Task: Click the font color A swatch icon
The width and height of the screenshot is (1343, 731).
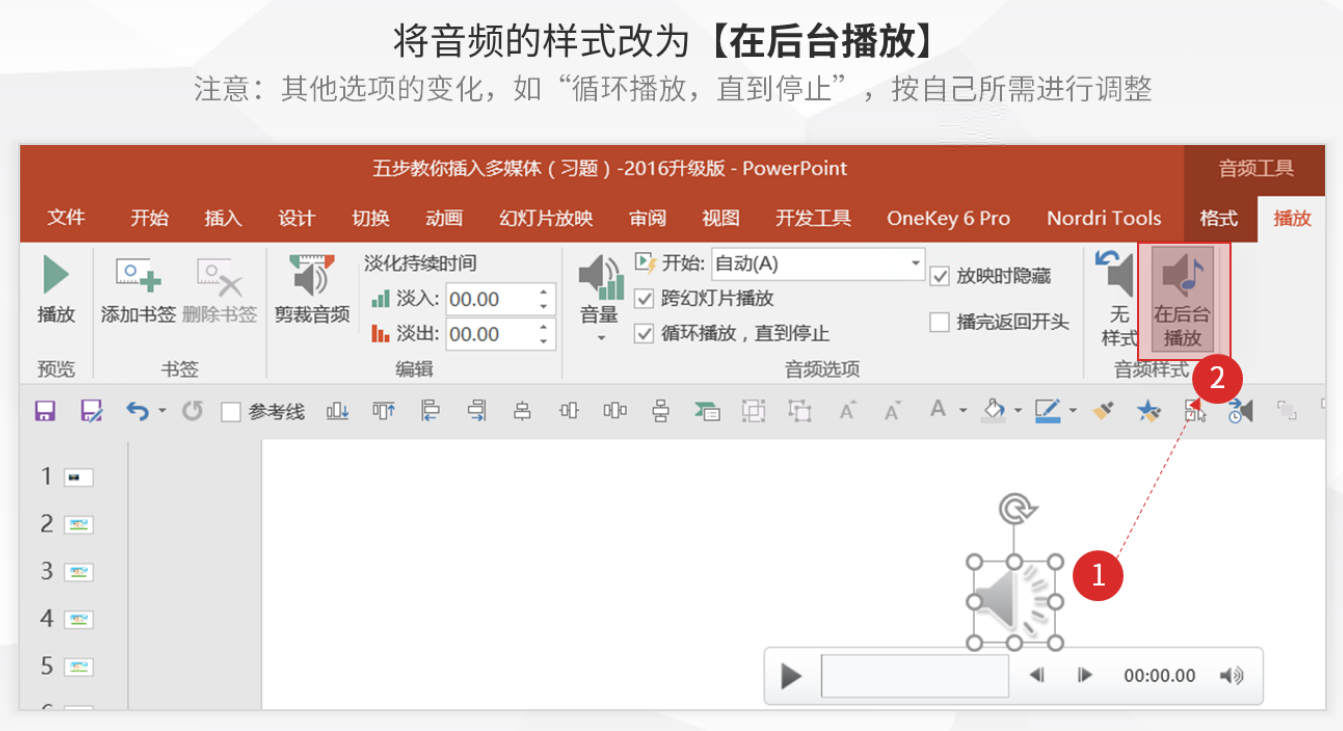Action: (938, 410)
